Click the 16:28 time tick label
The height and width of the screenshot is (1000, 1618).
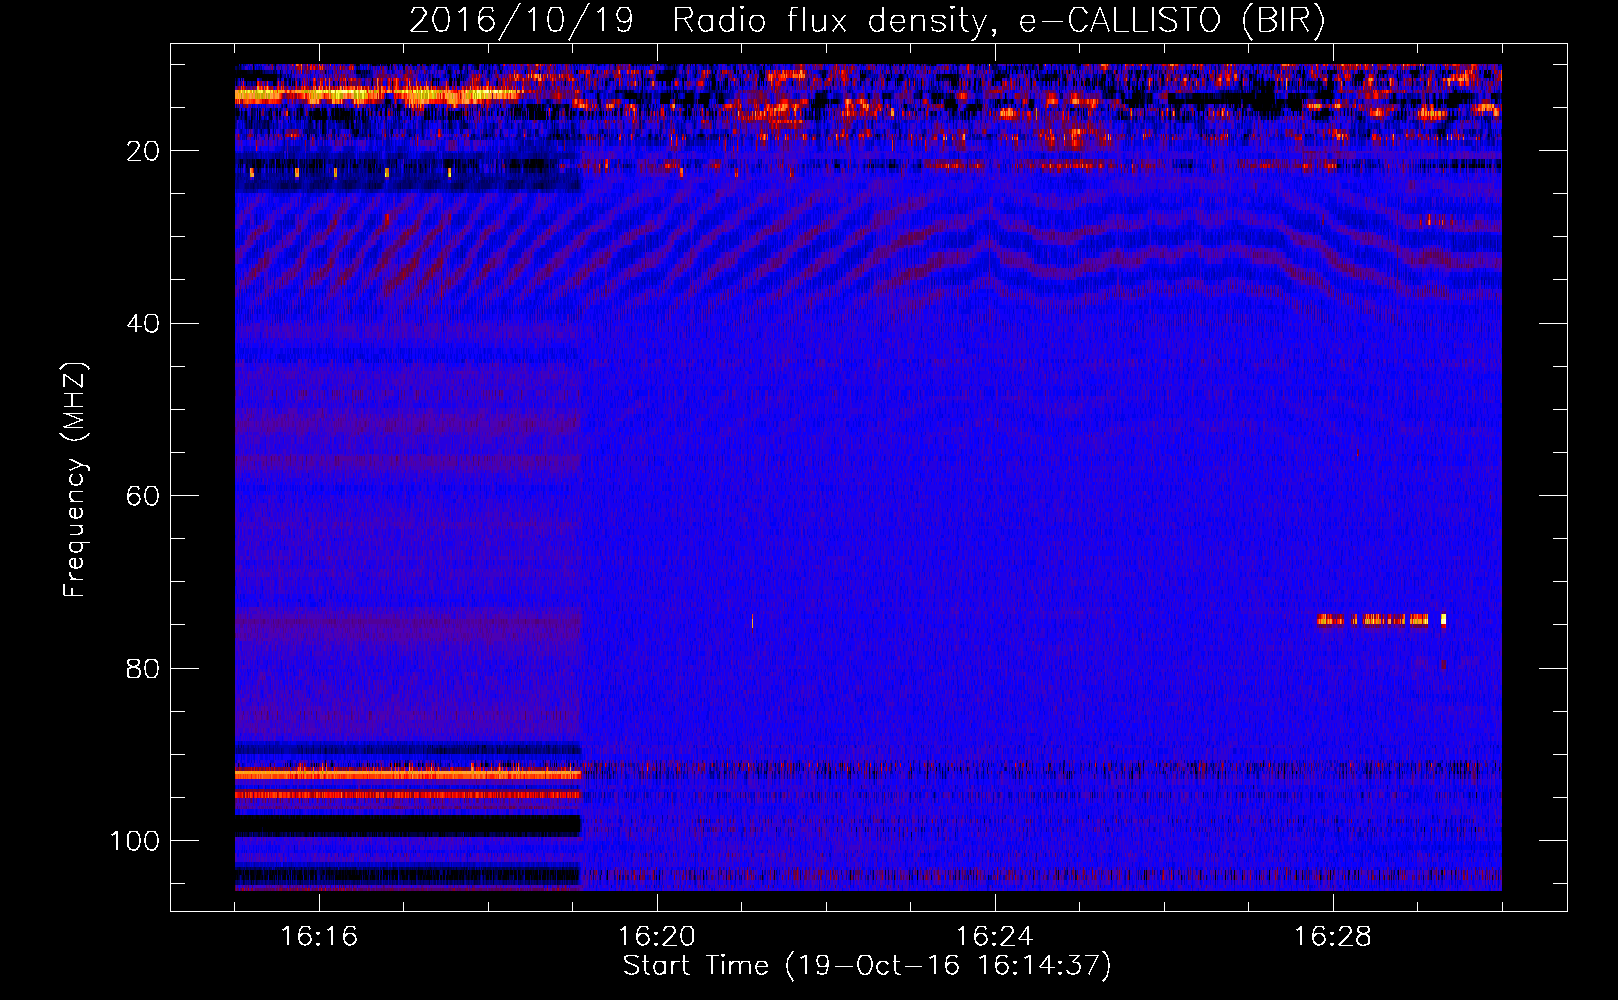1333,937
